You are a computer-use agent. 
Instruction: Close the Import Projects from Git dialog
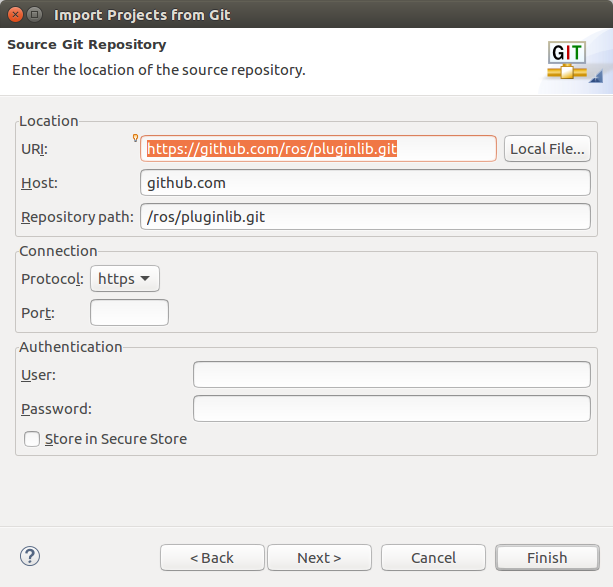13,14
